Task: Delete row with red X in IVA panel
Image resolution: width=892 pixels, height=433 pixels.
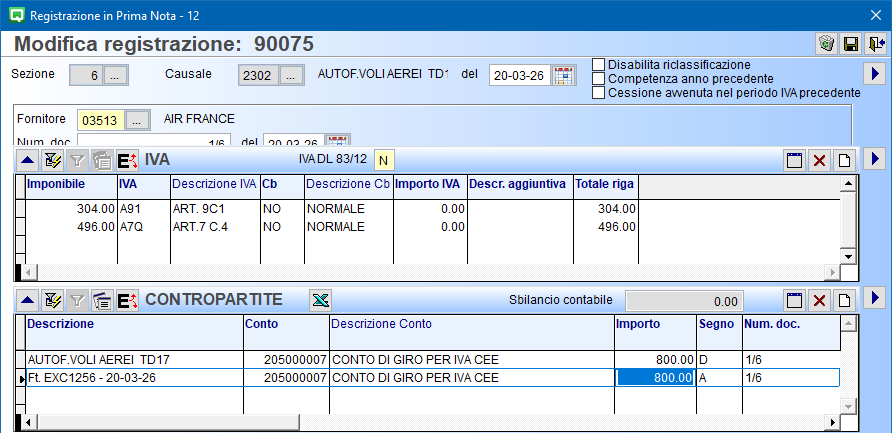Action: (819, 160)
